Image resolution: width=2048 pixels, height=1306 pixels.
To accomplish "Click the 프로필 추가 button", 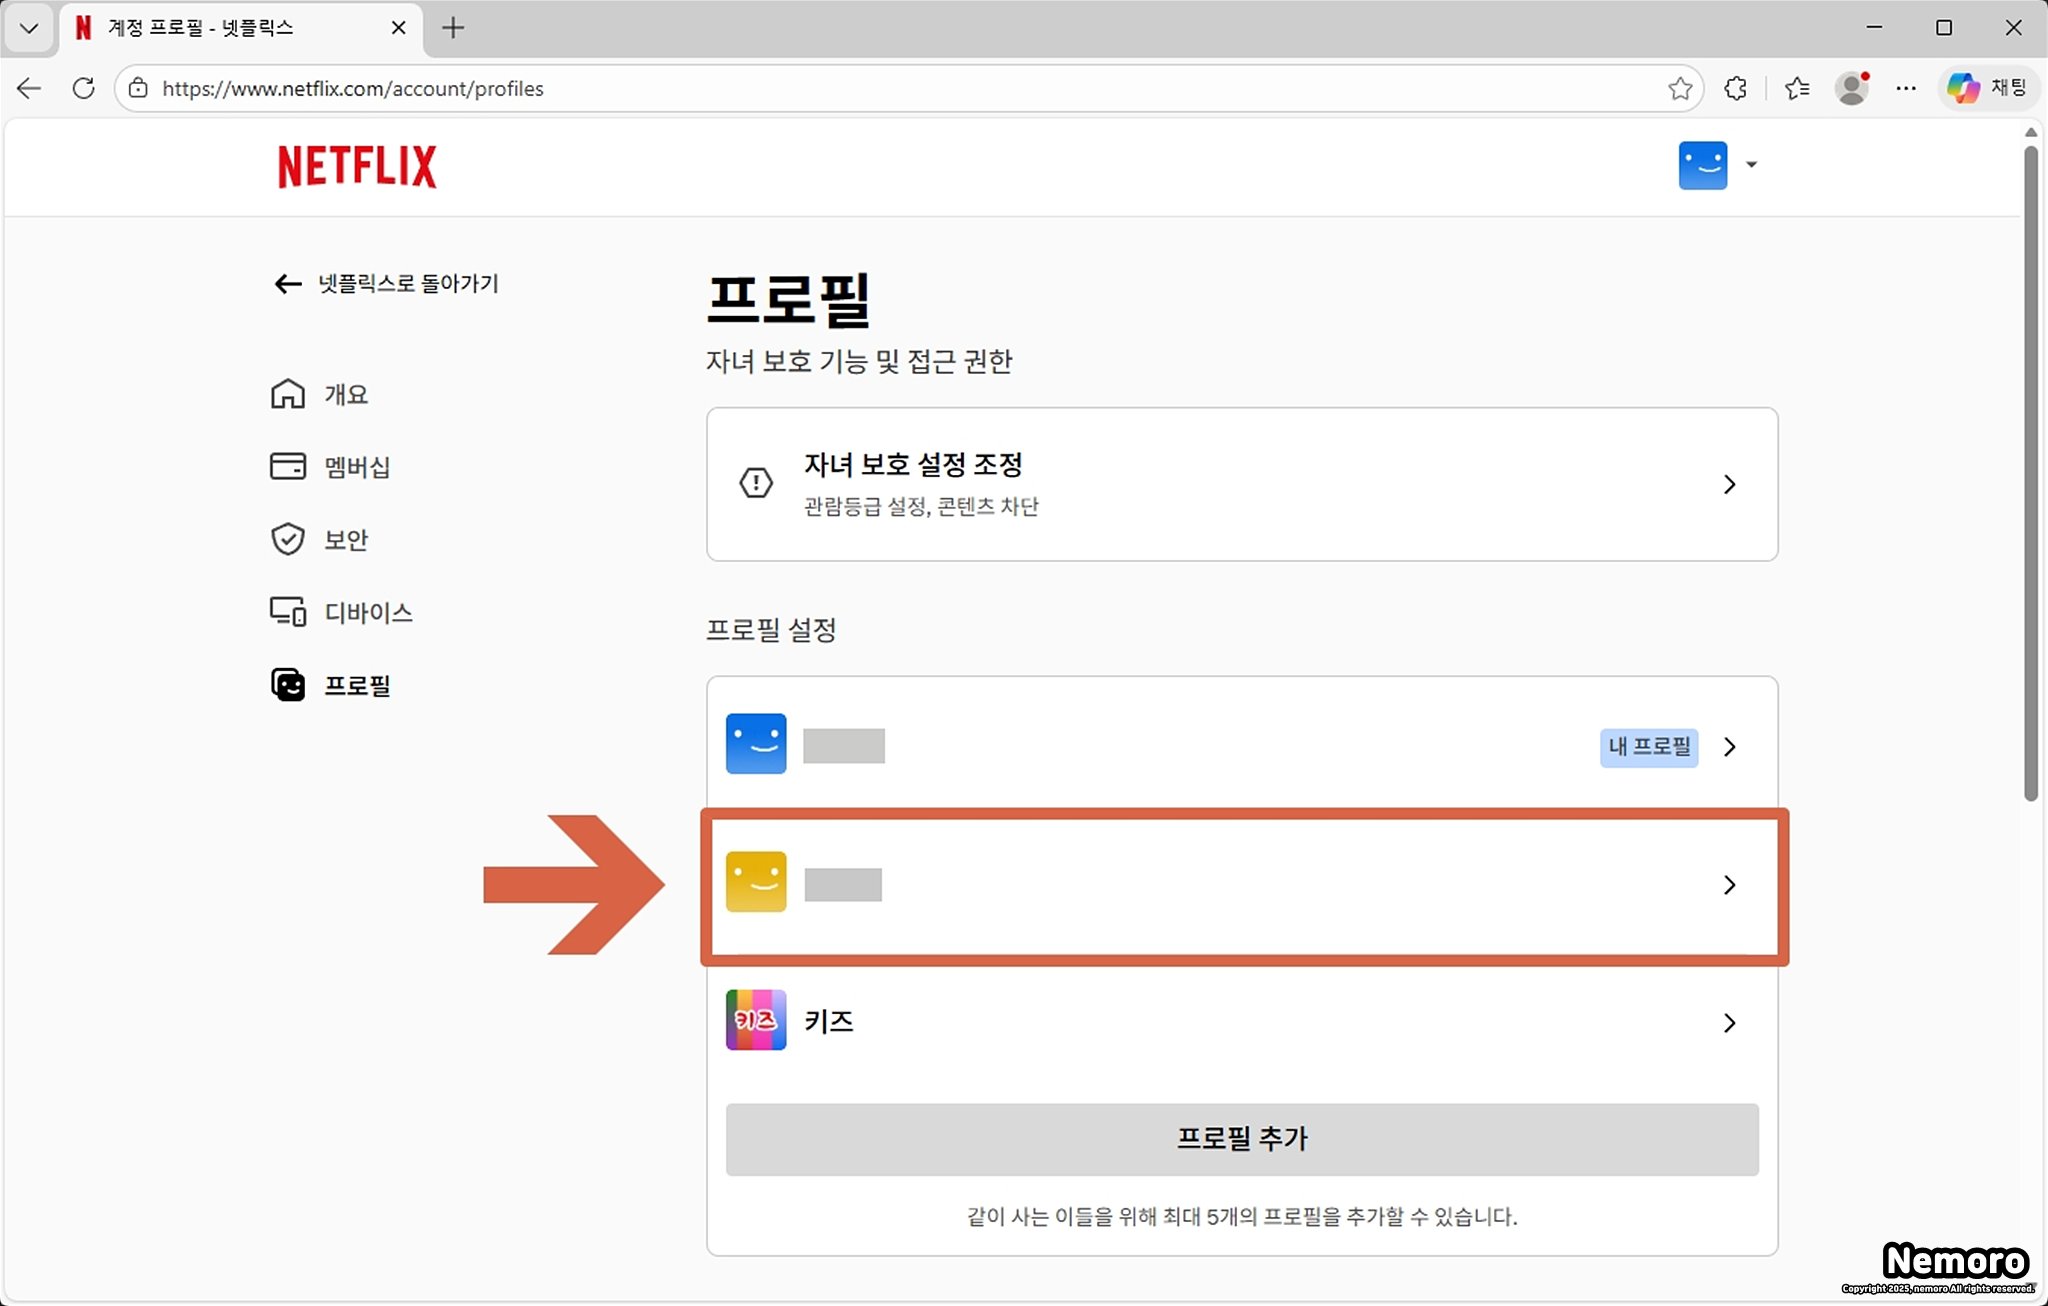I will 1241,1139.
